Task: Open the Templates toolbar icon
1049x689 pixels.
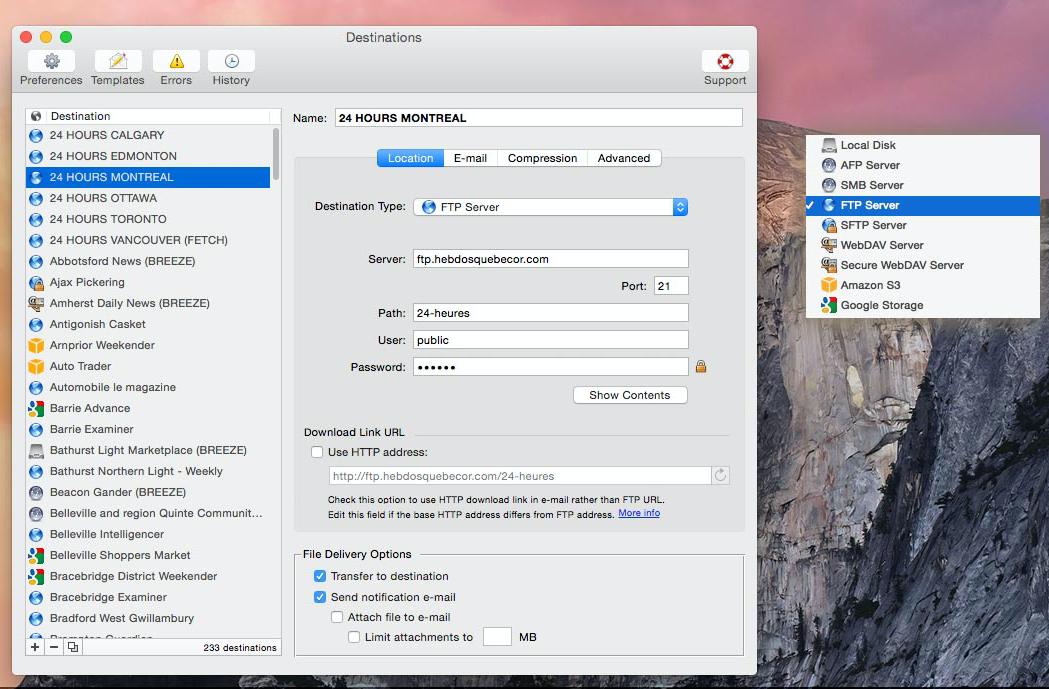Action: [118, 61]
